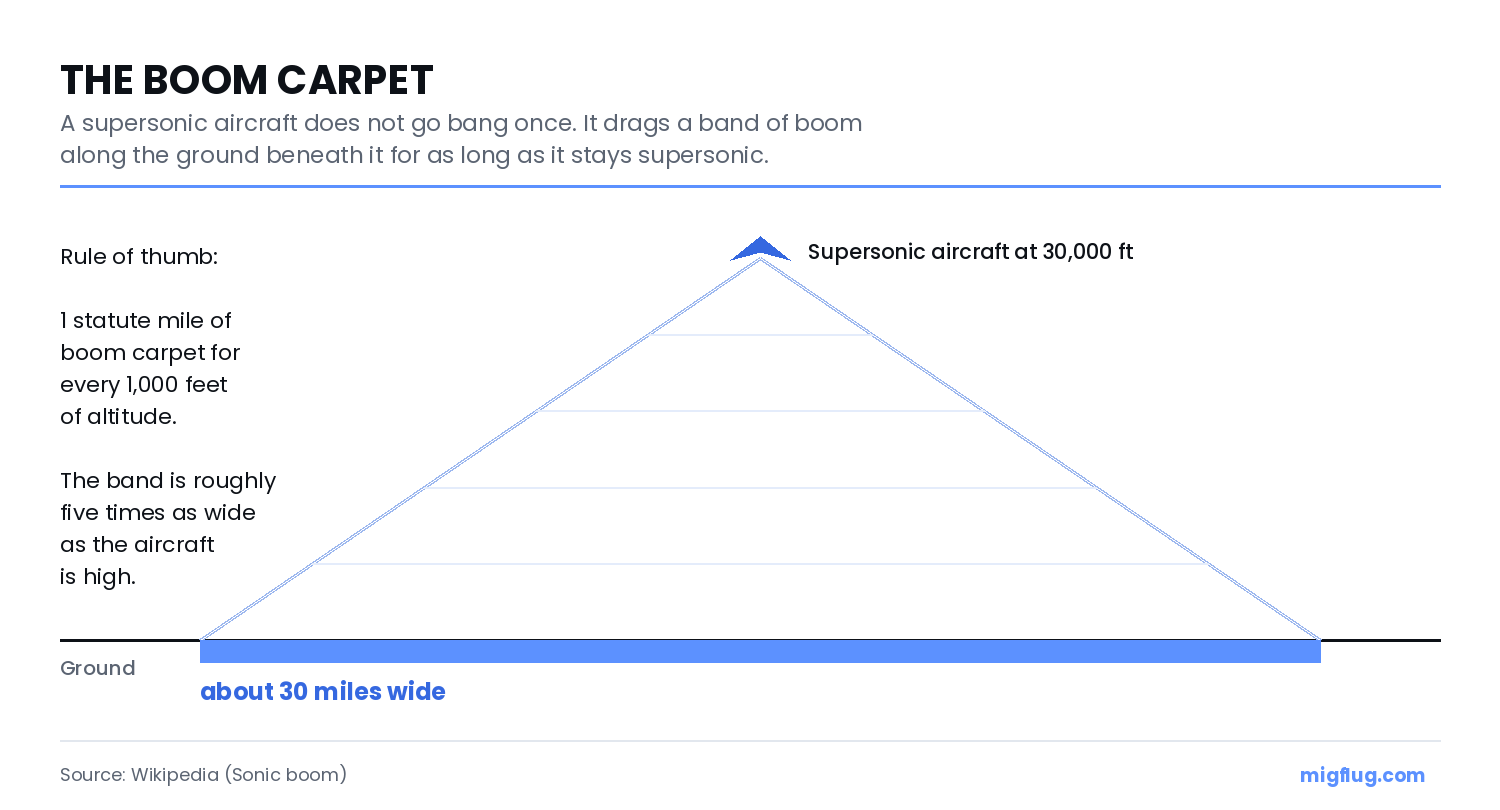Click the migflug.com link

pos(1362,775)
